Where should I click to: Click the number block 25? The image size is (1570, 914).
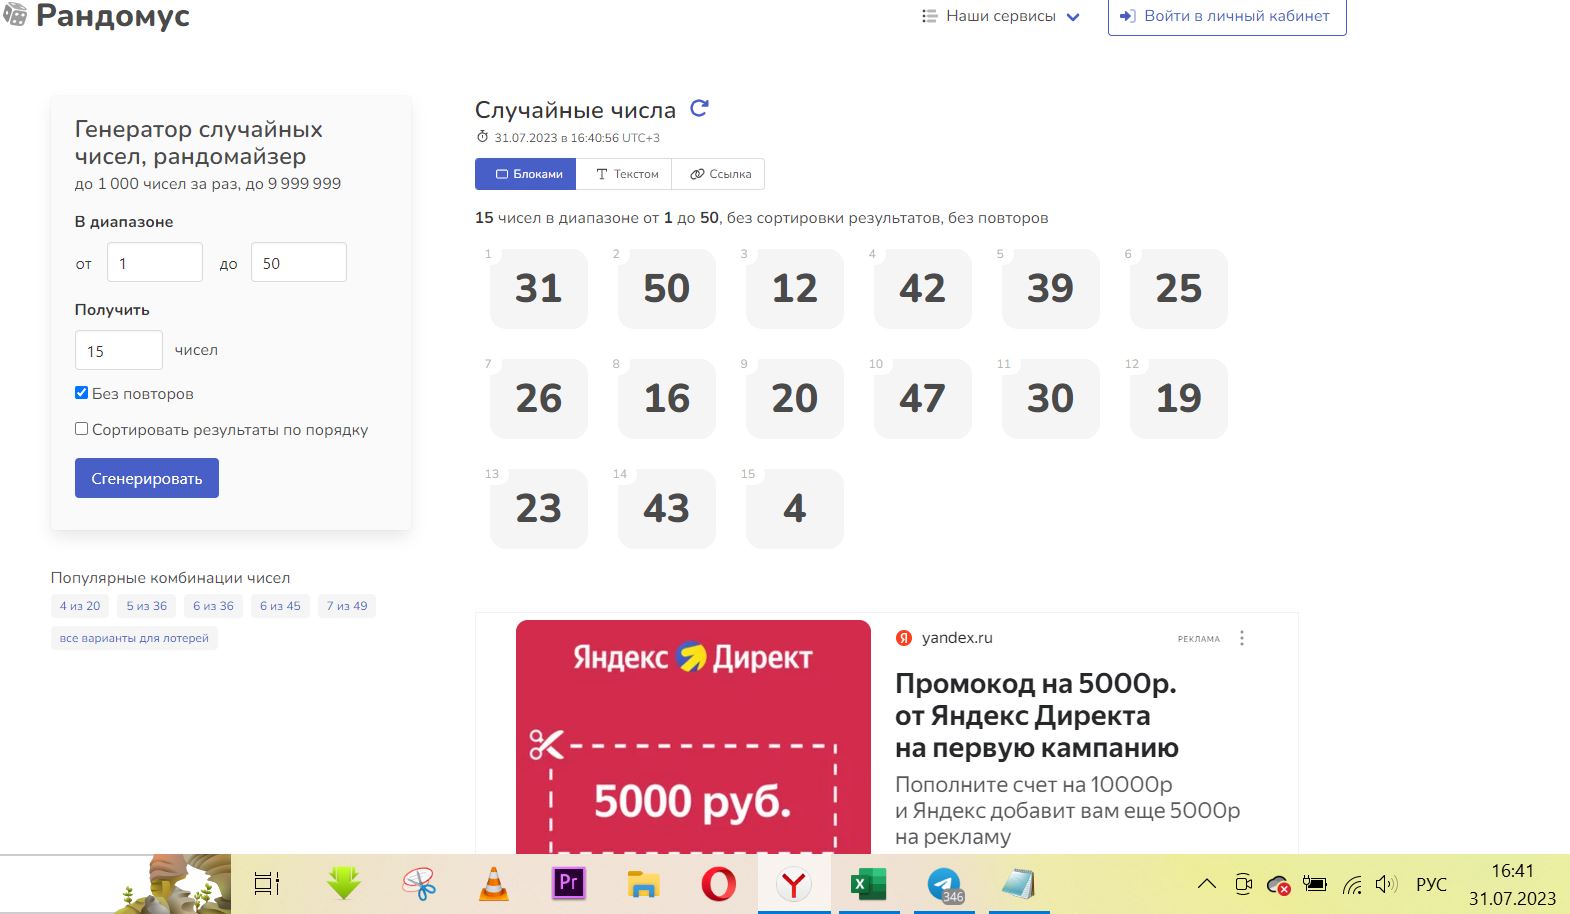pos(1179,288)
